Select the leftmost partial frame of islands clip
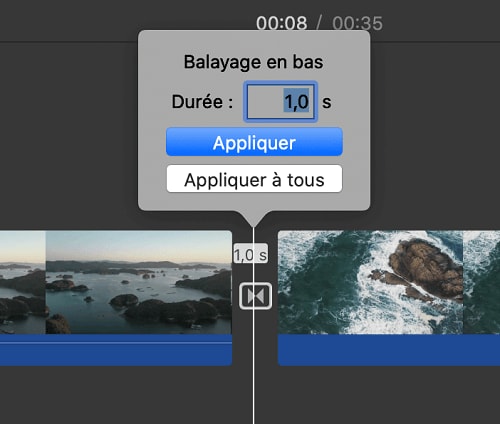The width and height of the screenshot is (500, 424). pyautogui.click(x=22, y=282)
